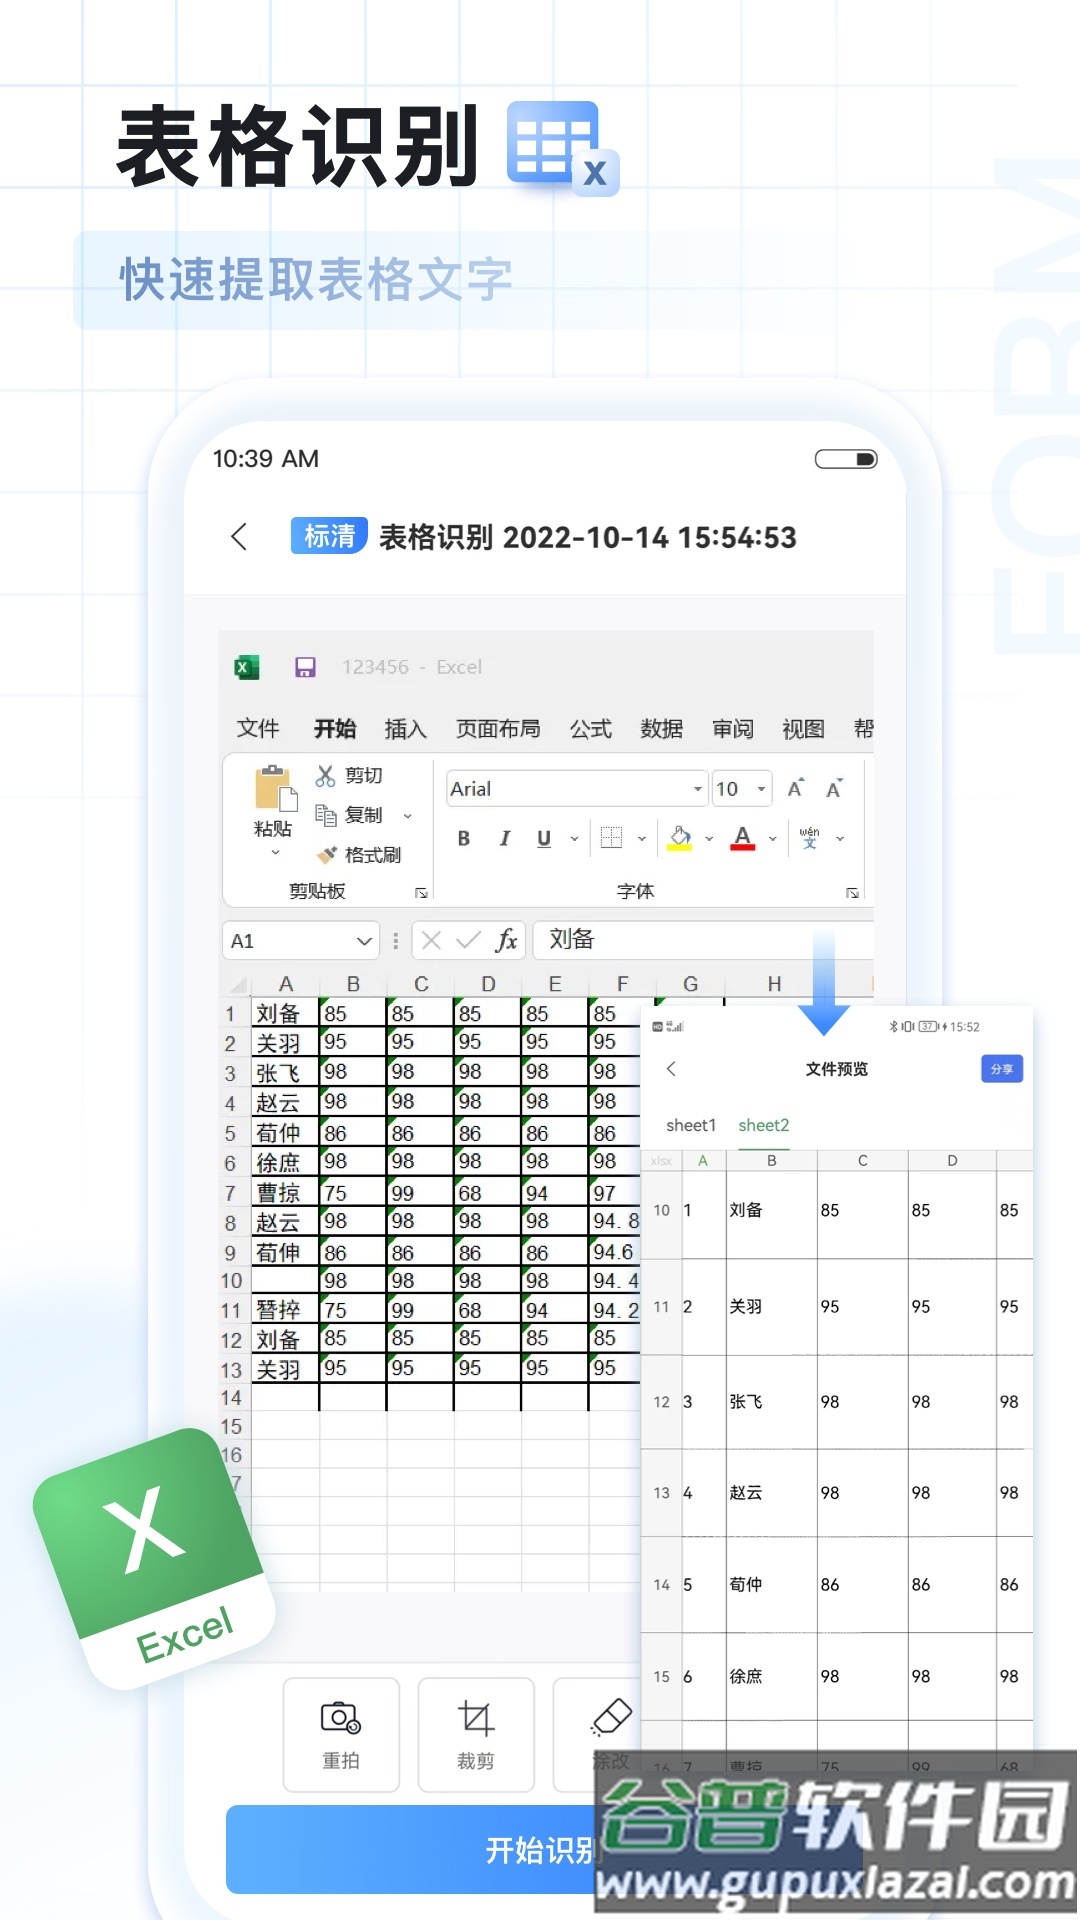Expand the A1 name box dropdown
The width and height of the screenshot is (1080, 1920).
tap(364, 941)
